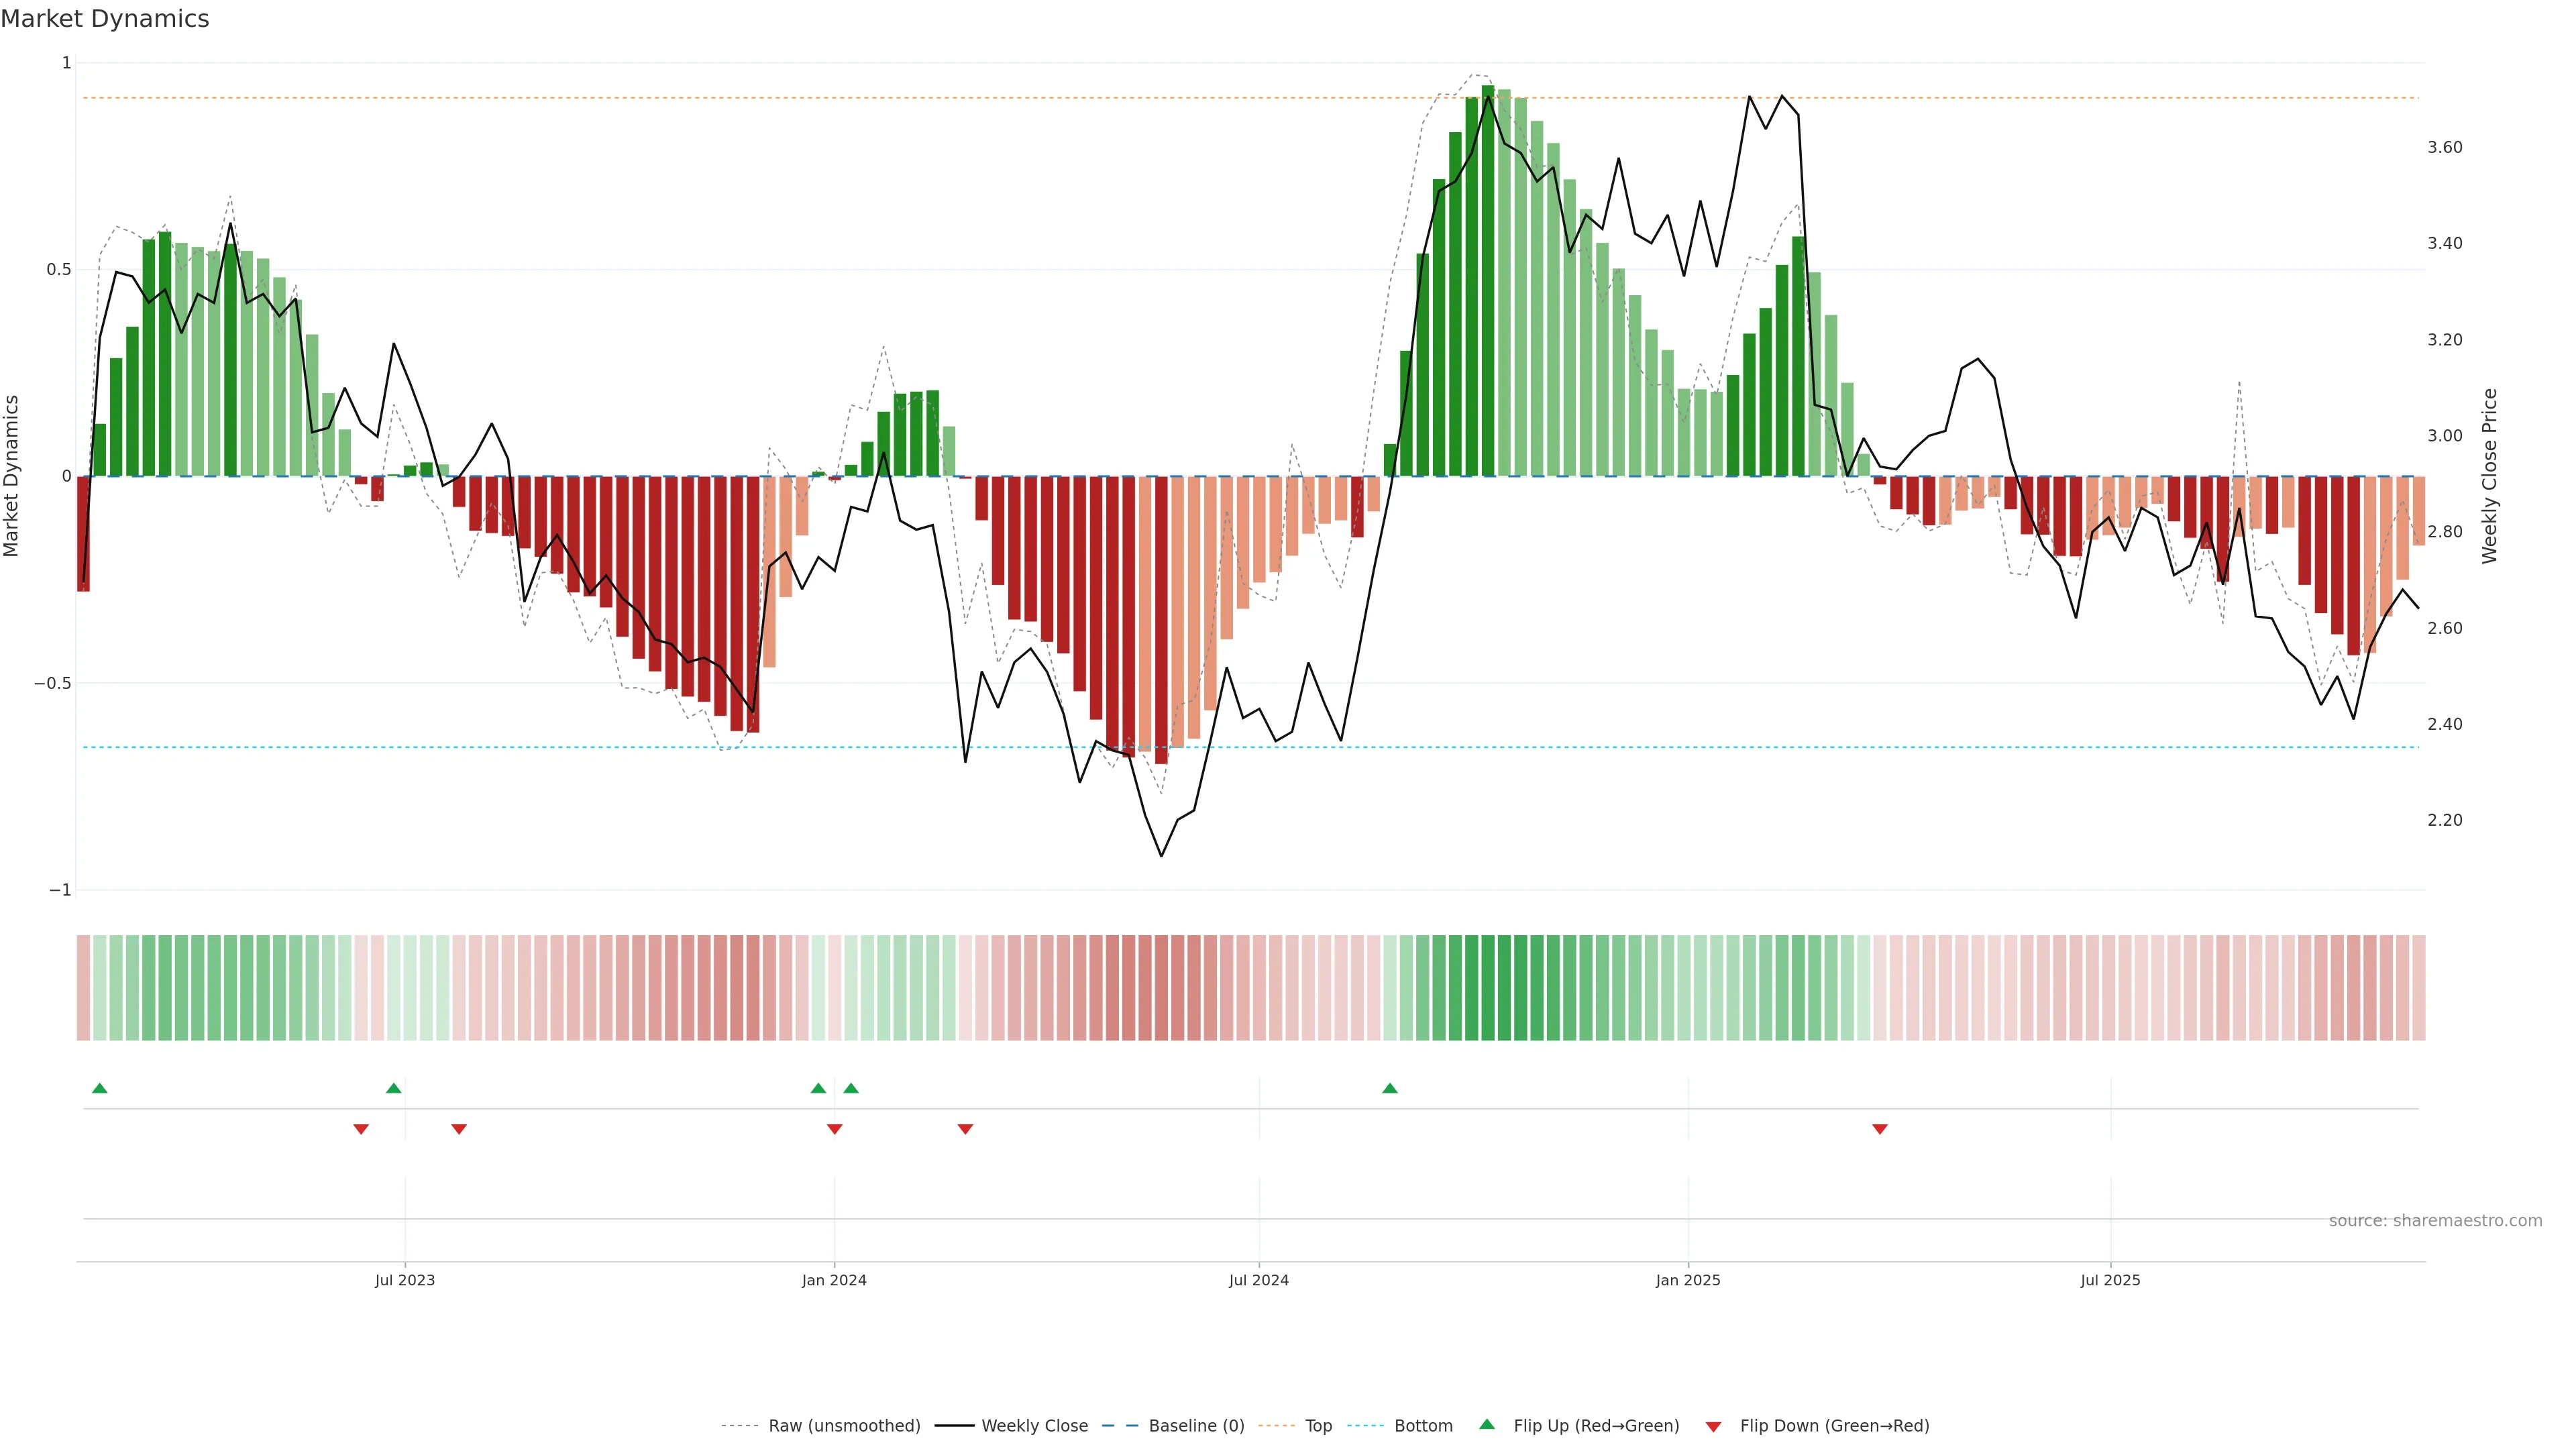Click the Jan 2025 x-axis label

1687,1280
